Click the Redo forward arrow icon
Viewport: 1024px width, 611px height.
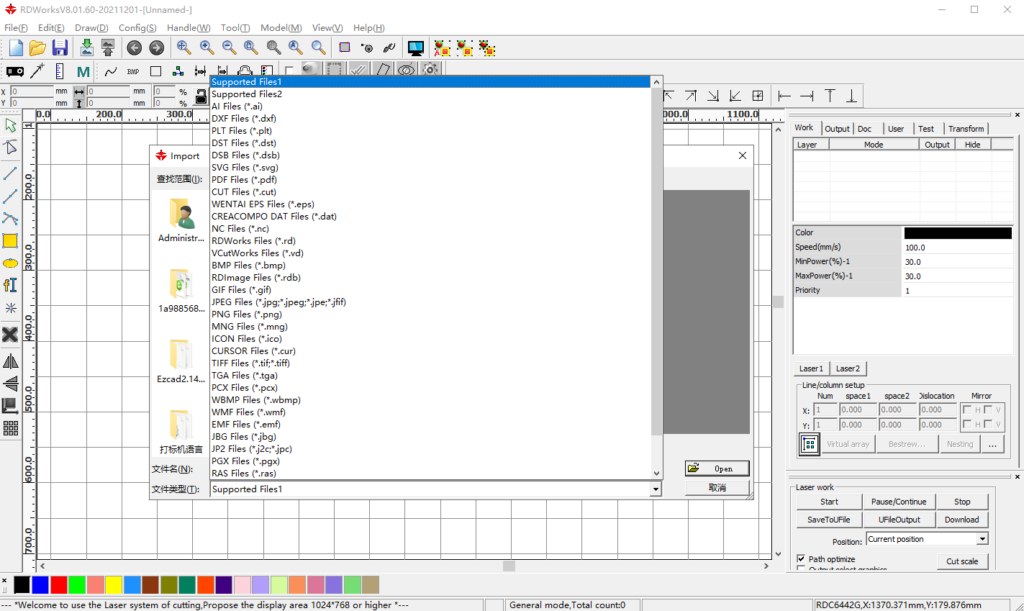click(156, 48)
